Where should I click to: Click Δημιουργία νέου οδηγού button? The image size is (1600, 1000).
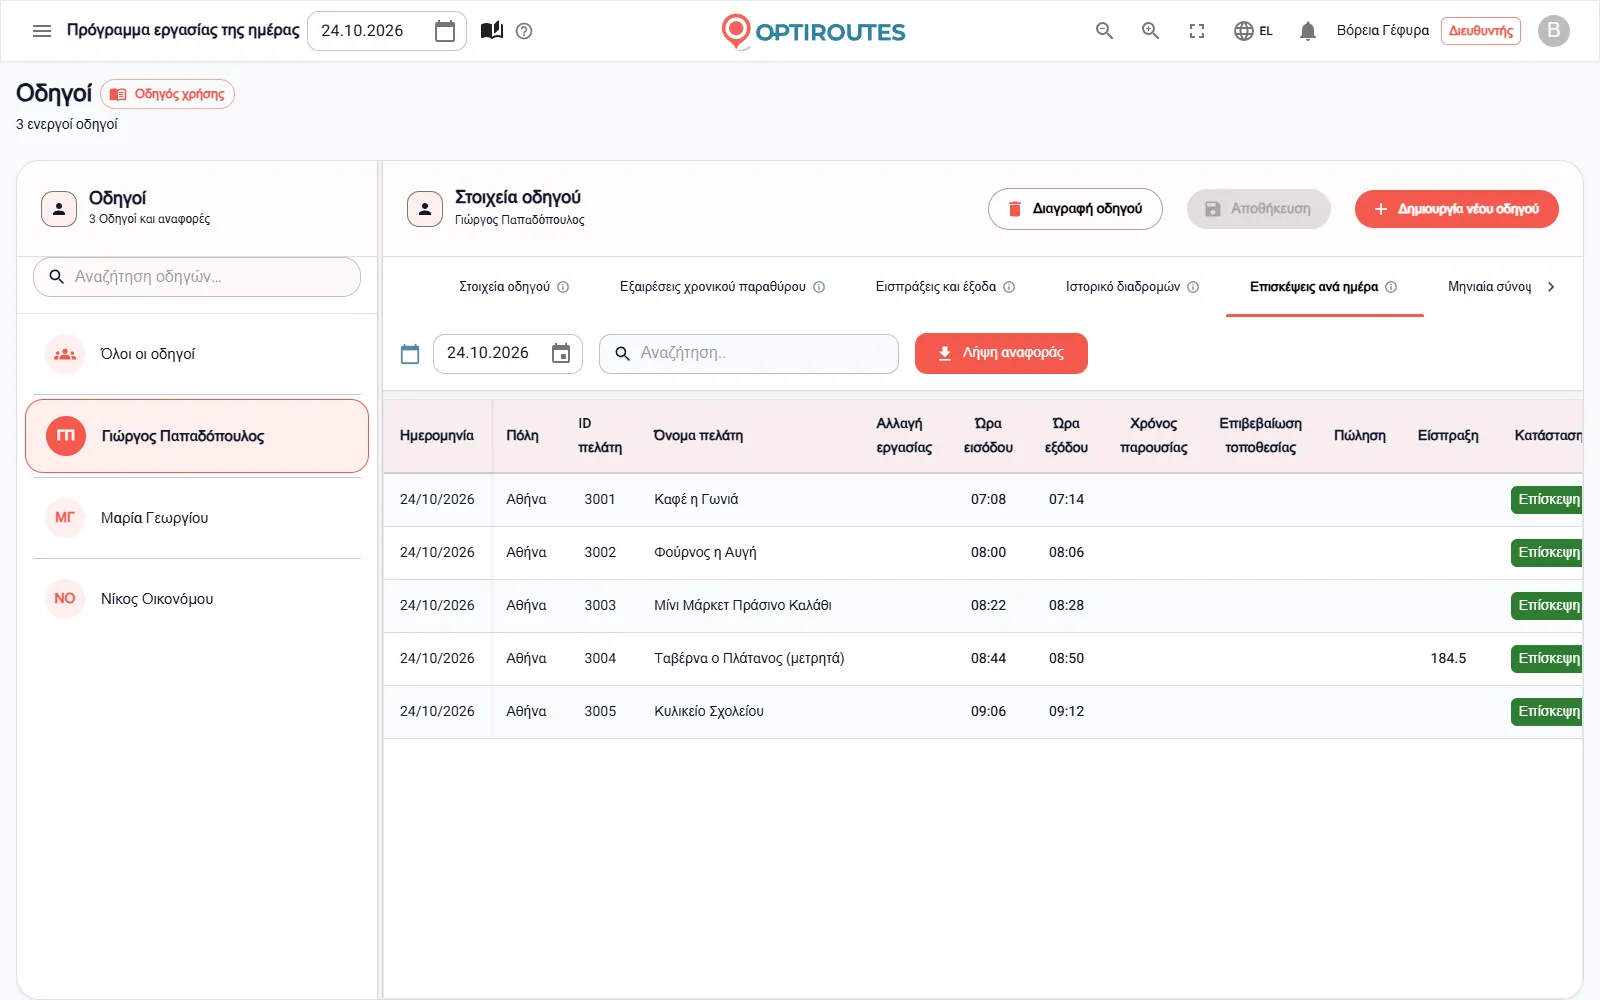tap(1457, 209)
